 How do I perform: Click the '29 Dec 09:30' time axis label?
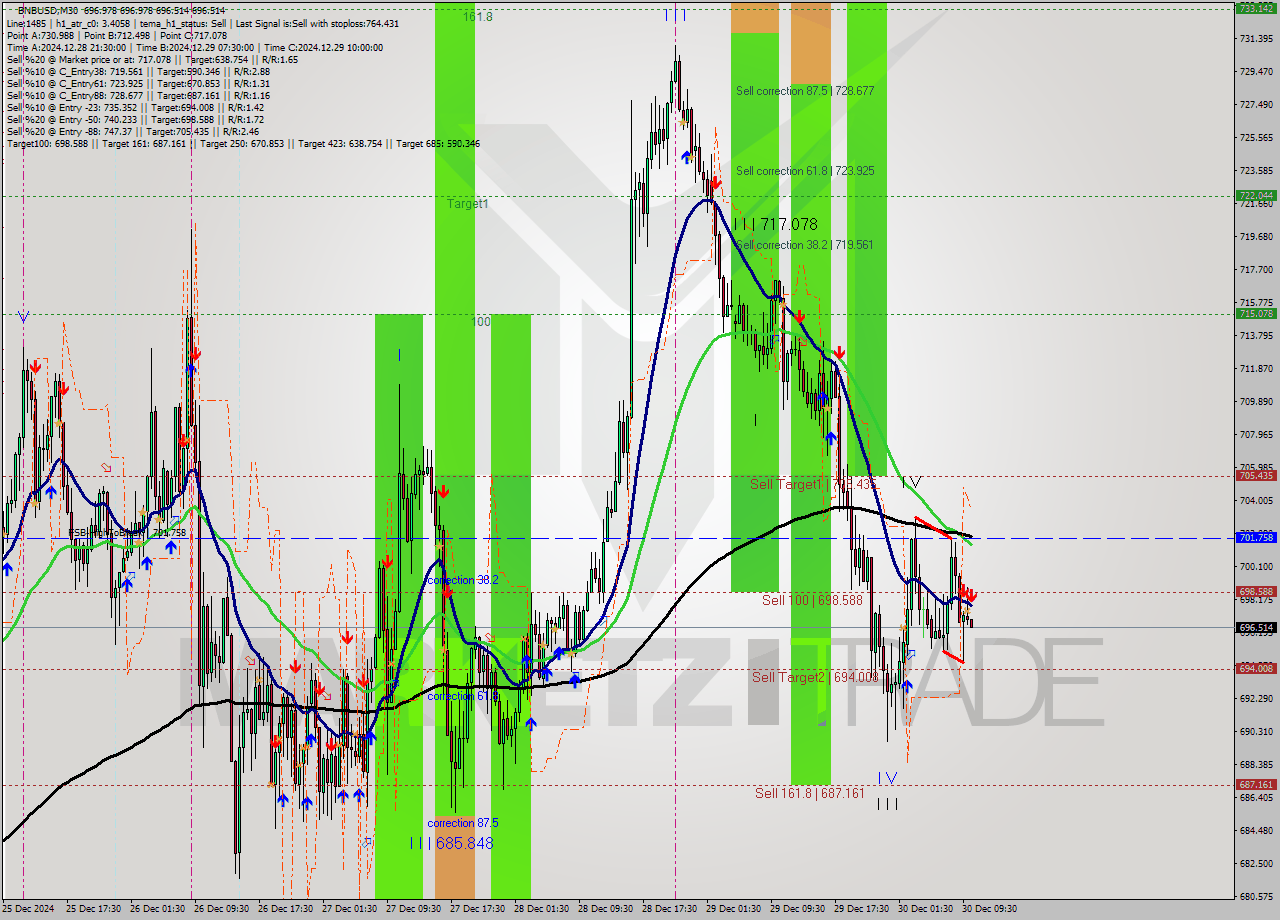797,909
